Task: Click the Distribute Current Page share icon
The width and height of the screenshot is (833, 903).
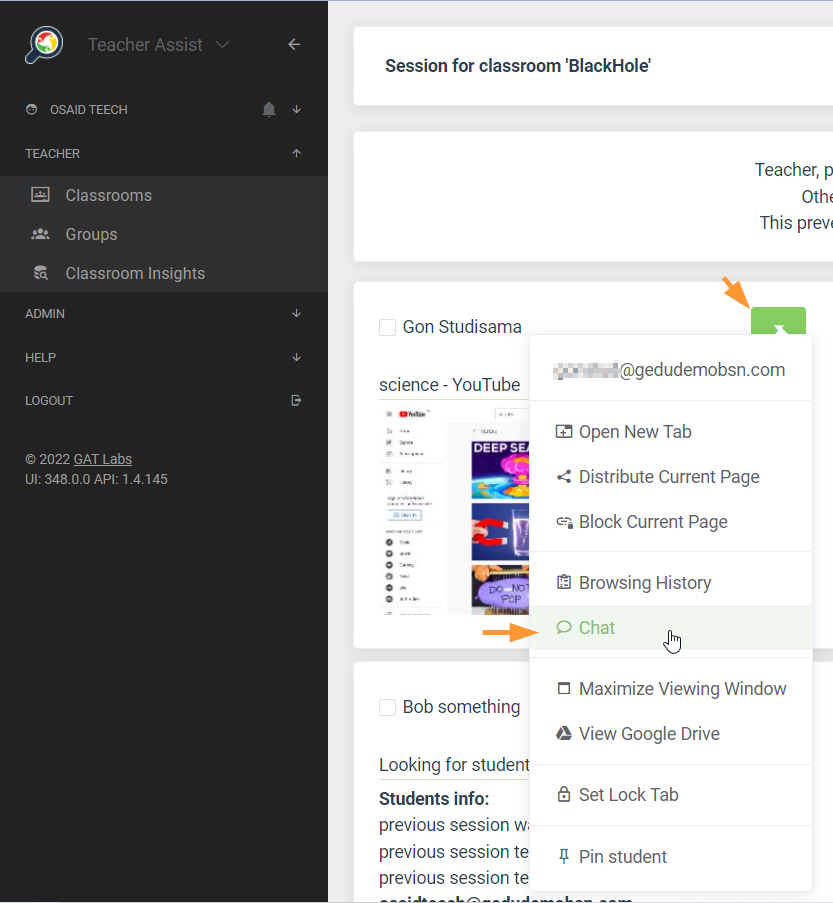Action: coord(563,476)
